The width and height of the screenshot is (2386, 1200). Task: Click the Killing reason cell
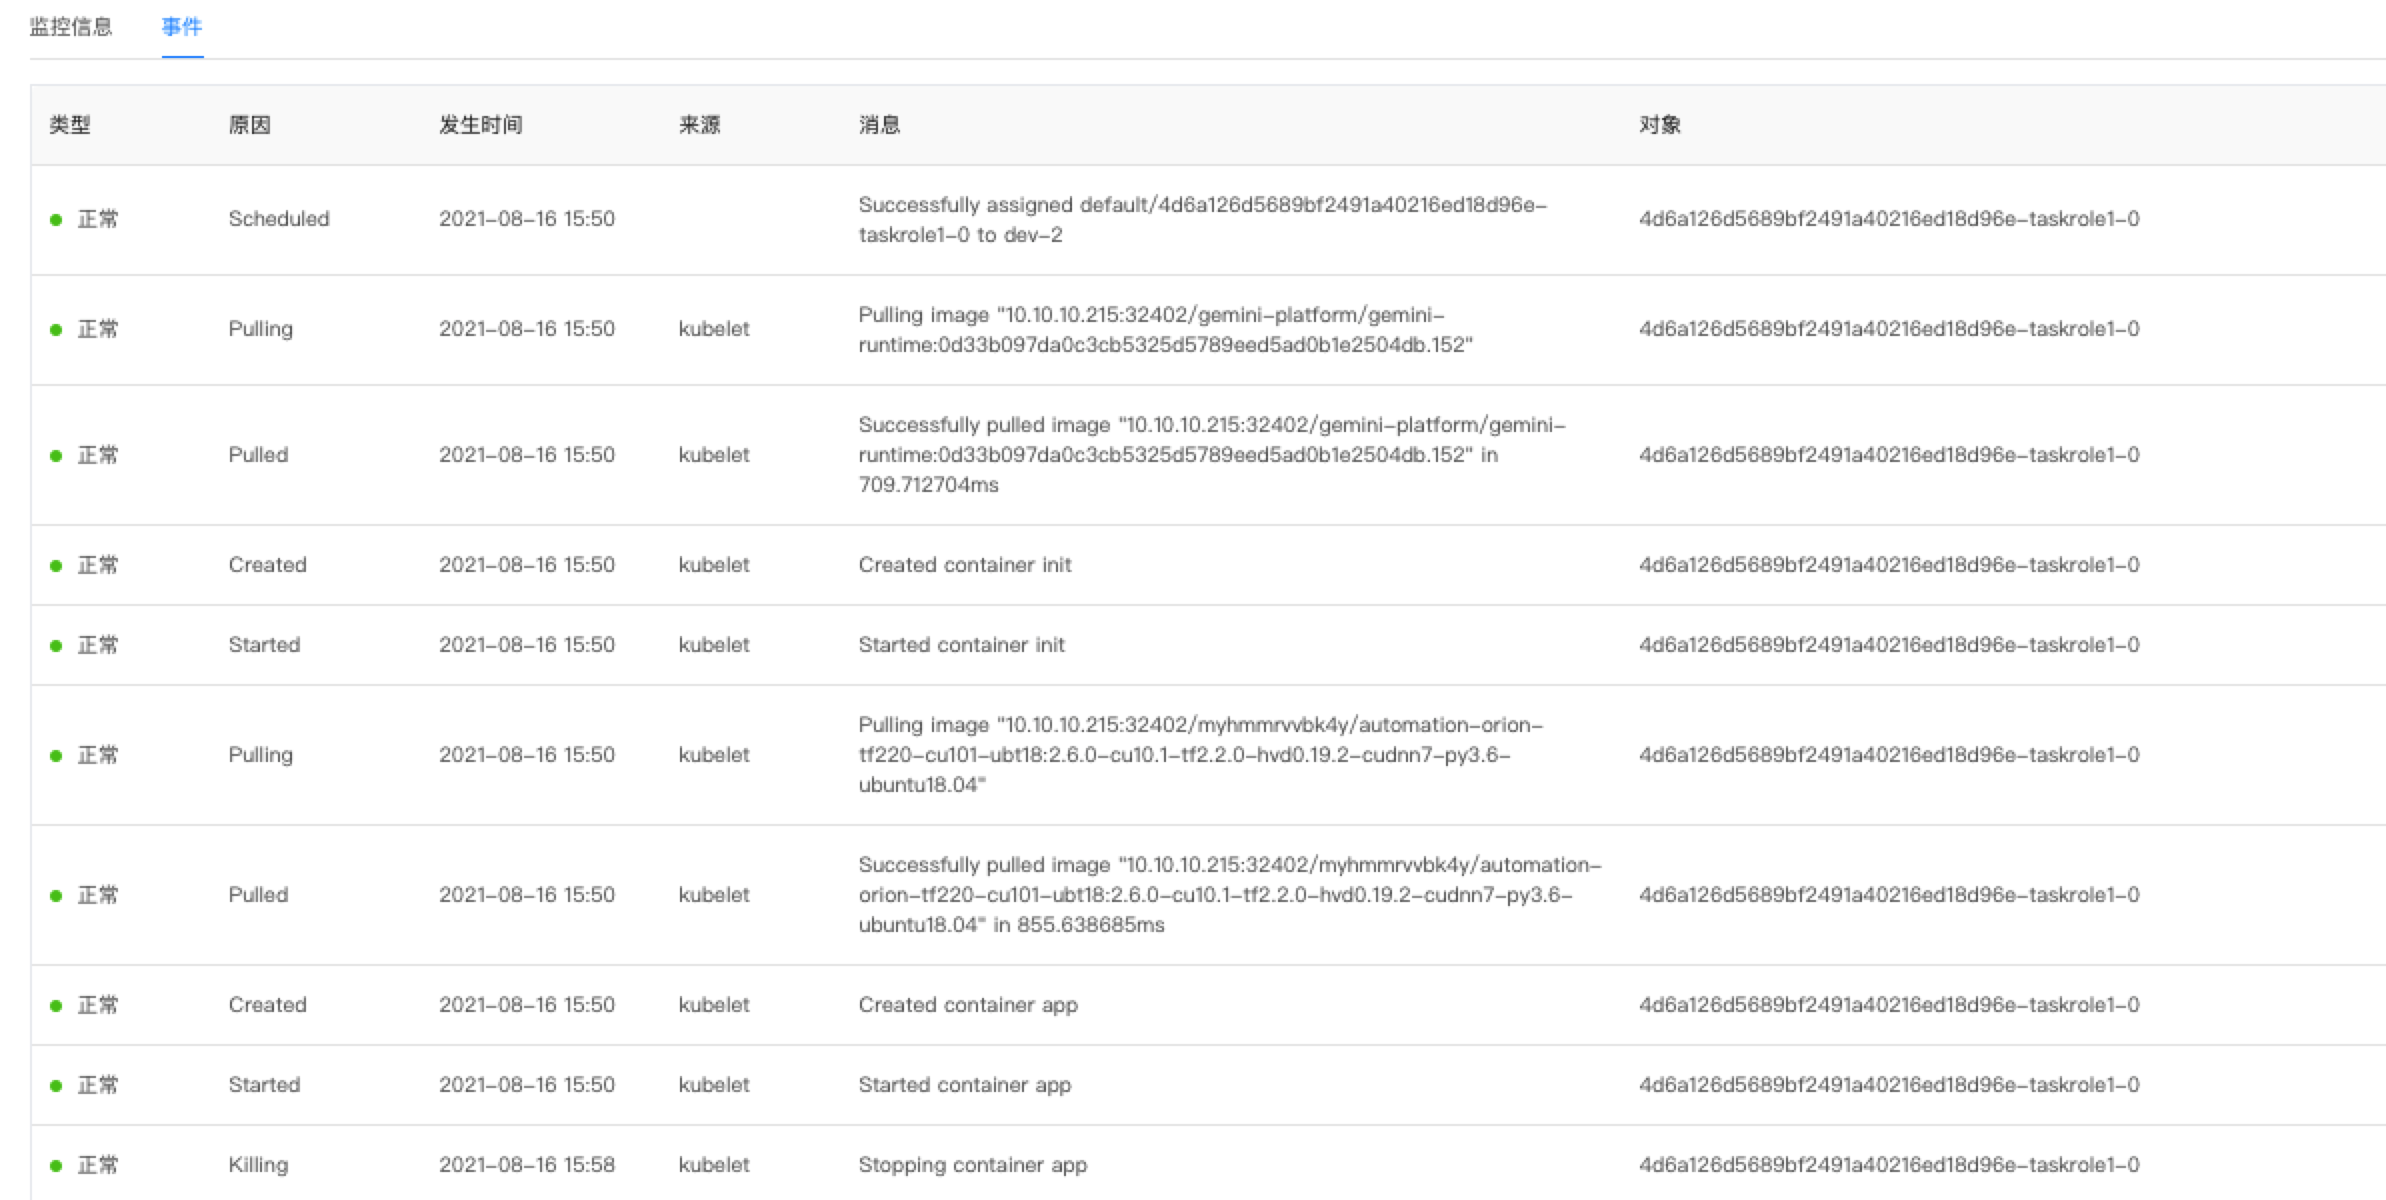tap(258, 1165)
